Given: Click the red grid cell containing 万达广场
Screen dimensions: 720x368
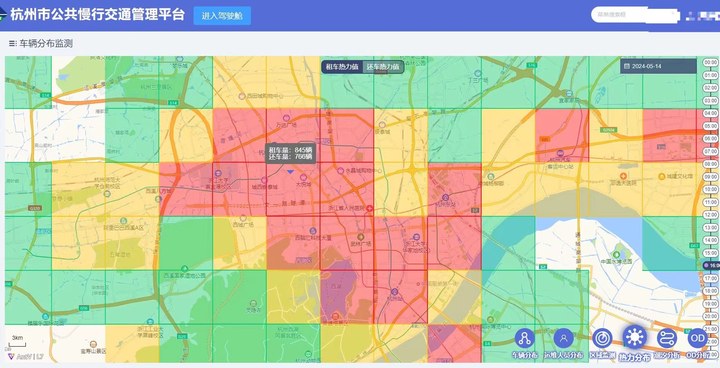Looking at the screenshot, I should 293,135.
